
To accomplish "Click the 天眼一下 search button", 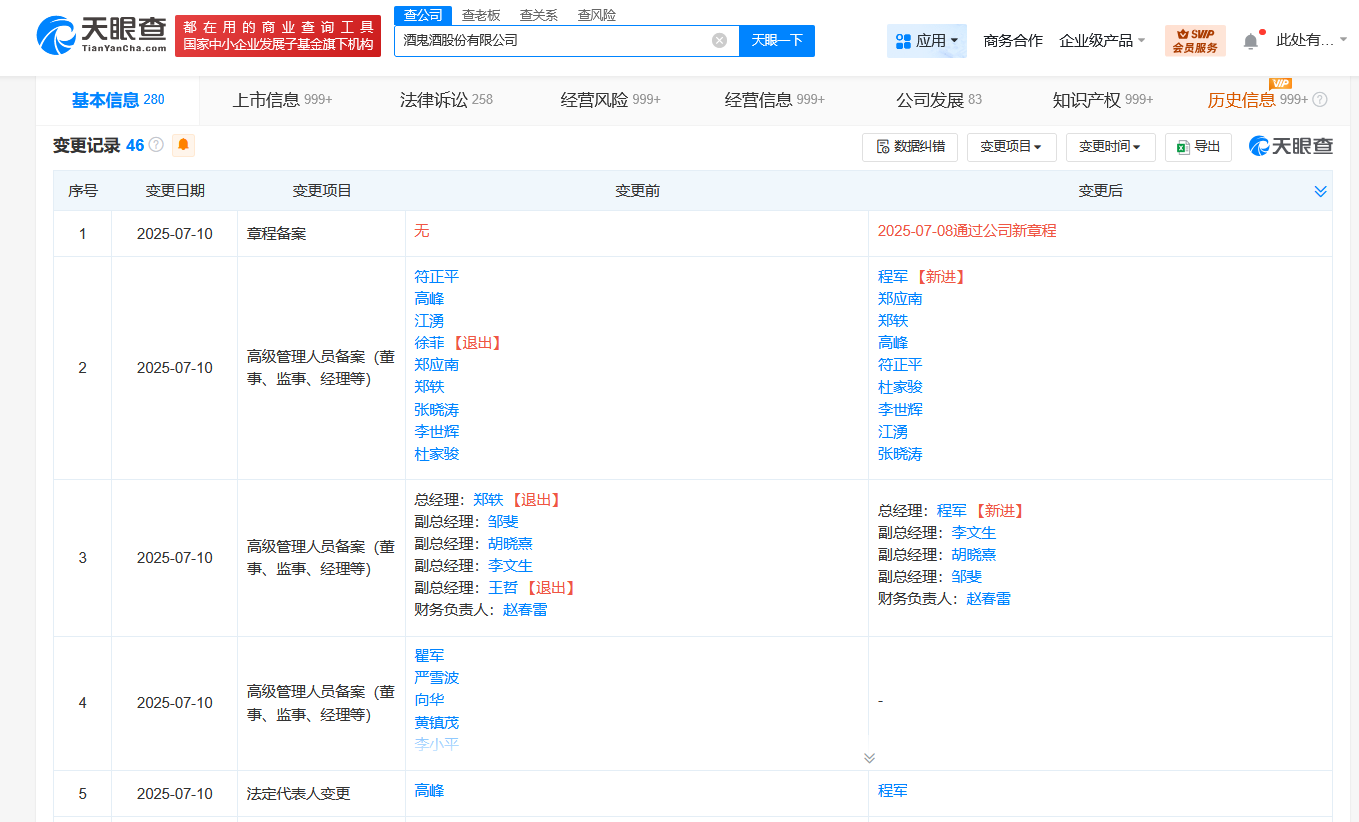I will 776,41.
